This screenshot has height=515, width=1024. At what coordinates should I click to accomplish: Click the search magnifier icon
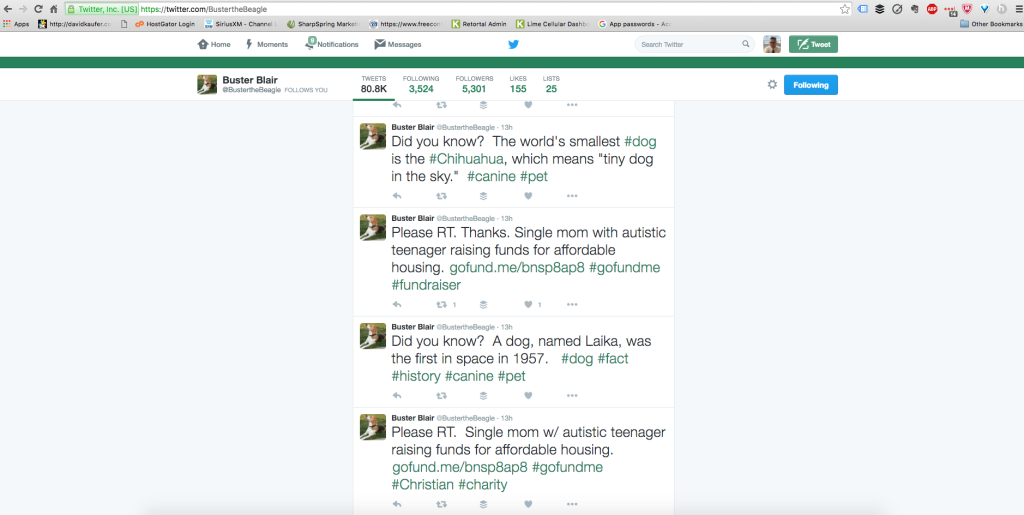click(746, 44)
